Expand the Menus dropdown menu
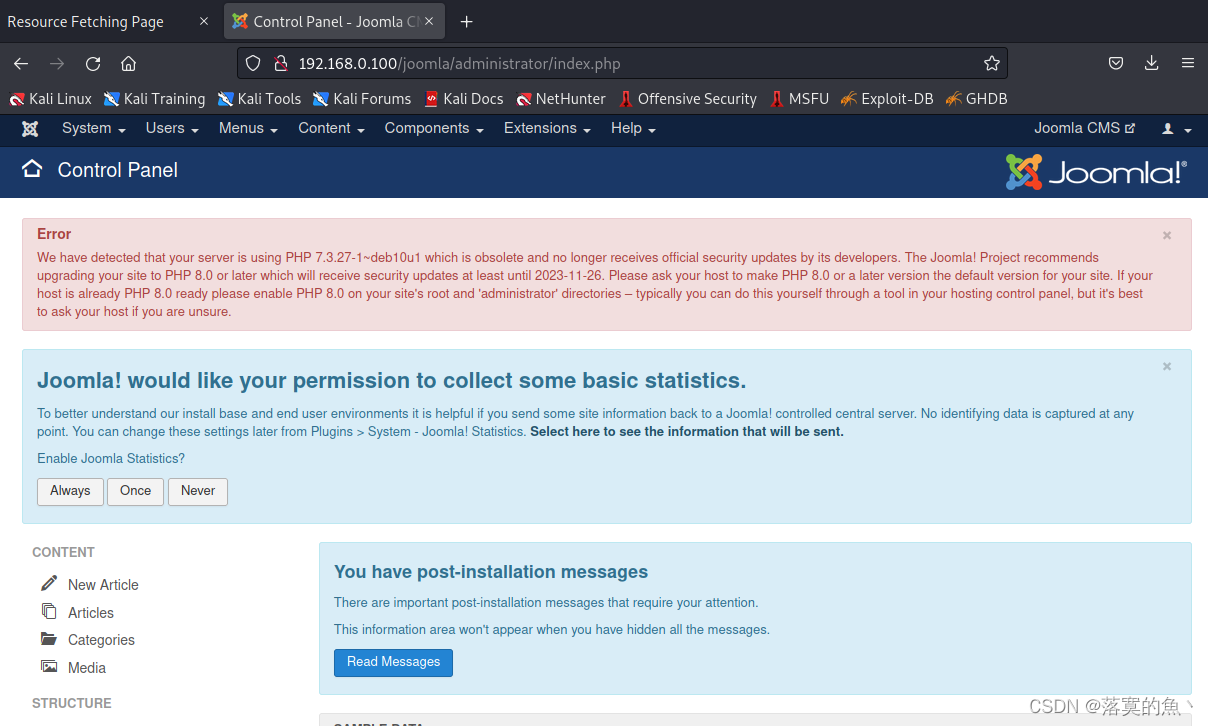1208x726 pixels. coord(248,128)
